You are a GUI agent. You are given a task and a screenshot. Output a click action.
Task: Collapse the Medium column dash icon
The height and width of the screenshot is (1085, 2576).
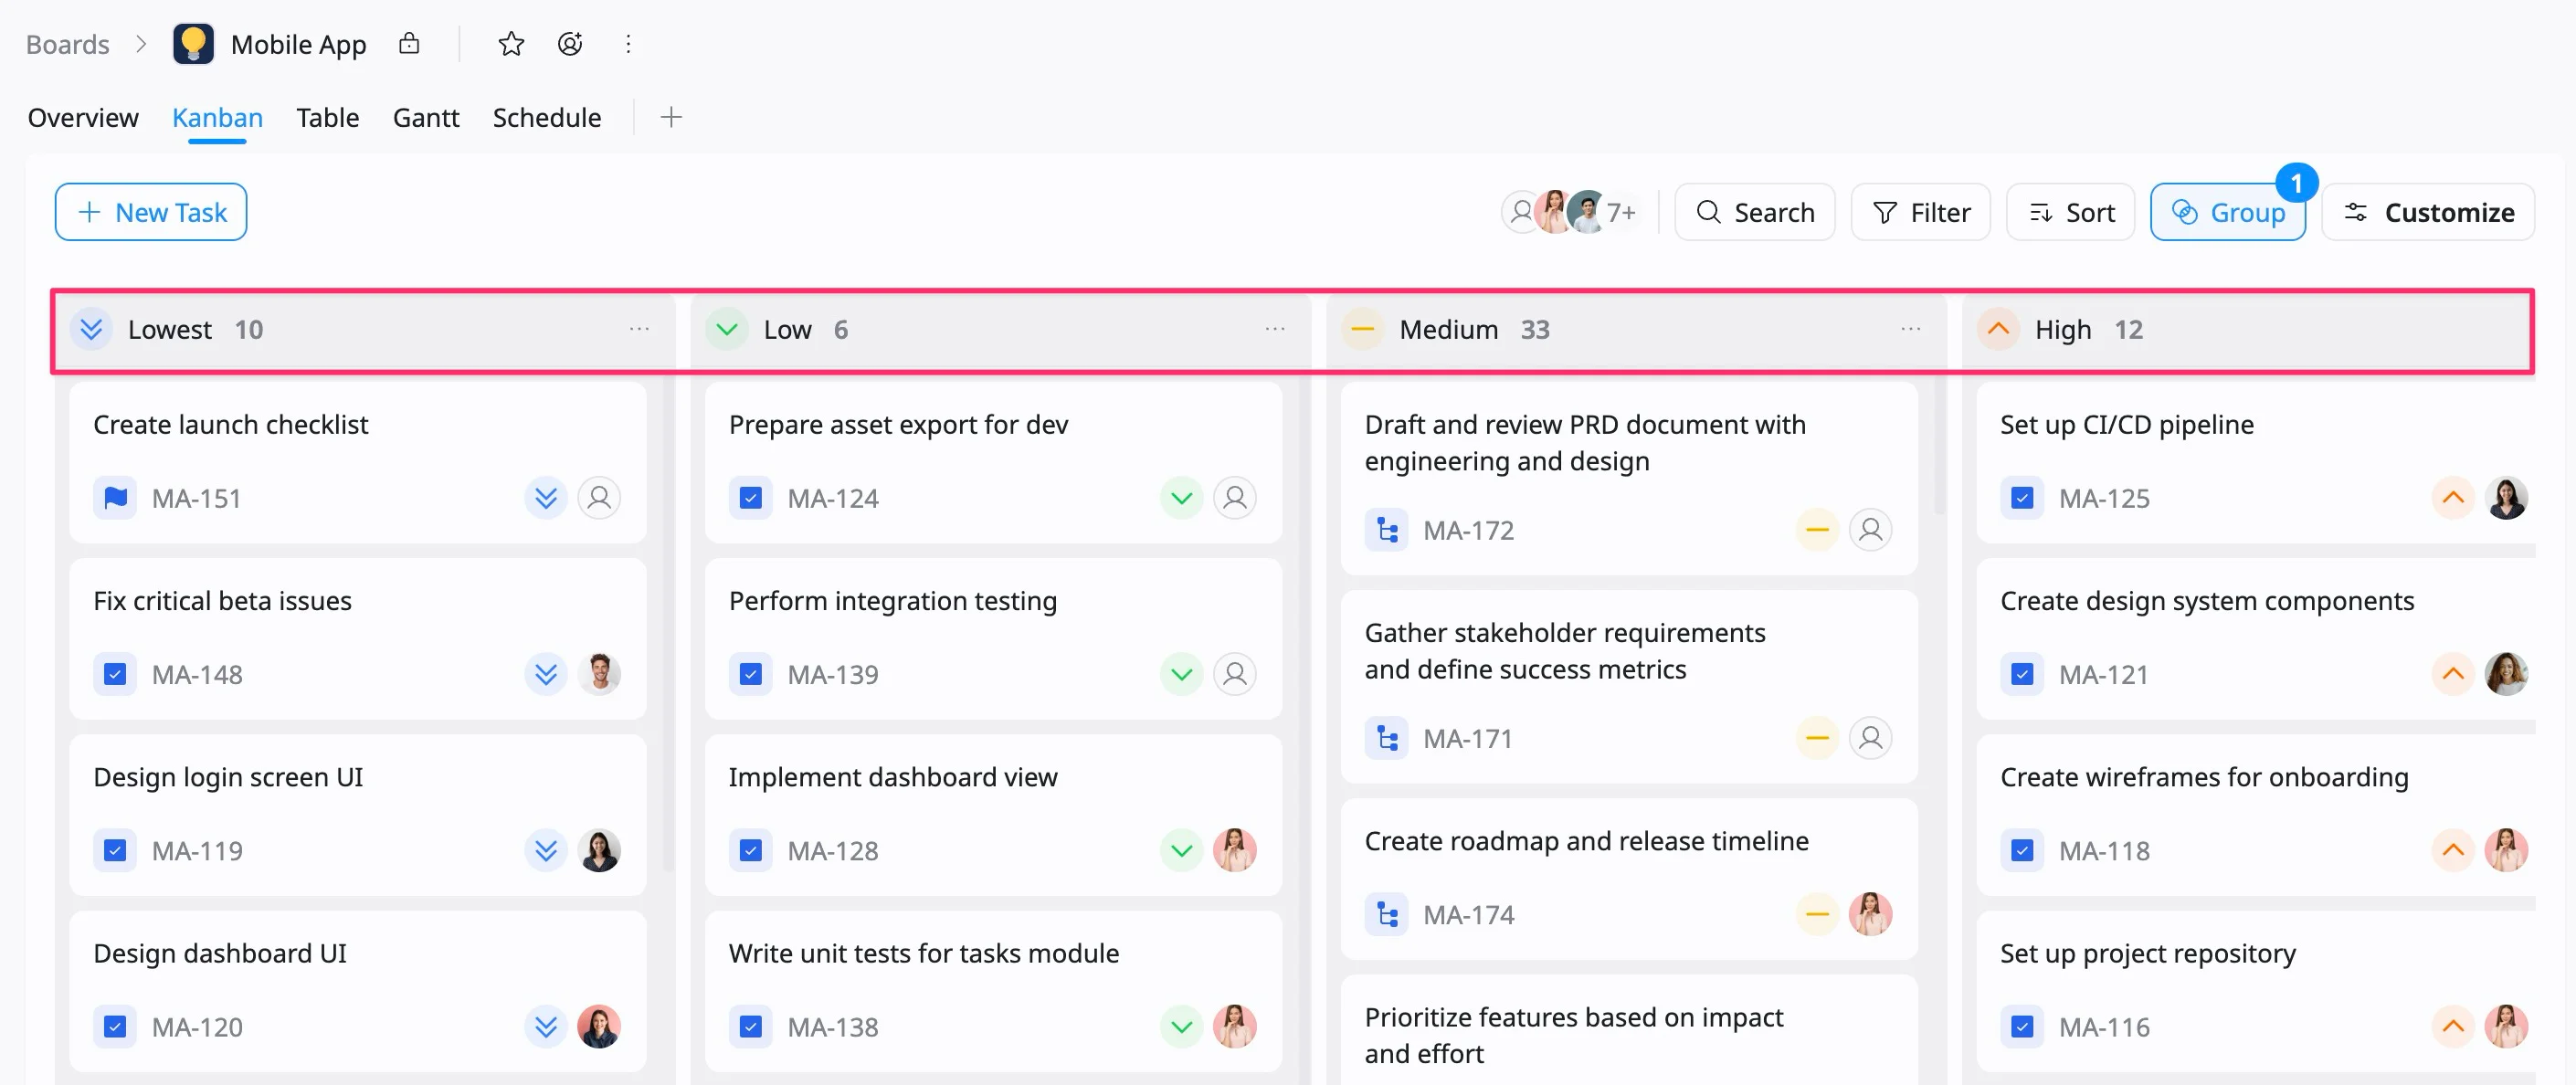(x=1362, y=329)
